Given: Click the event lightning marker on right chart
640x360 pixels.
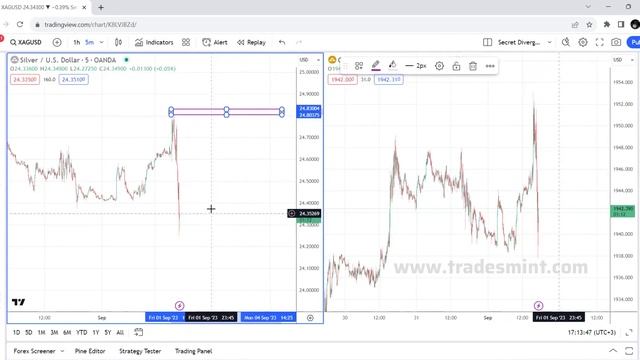Looking at the screenshot, I should [538, 306].
